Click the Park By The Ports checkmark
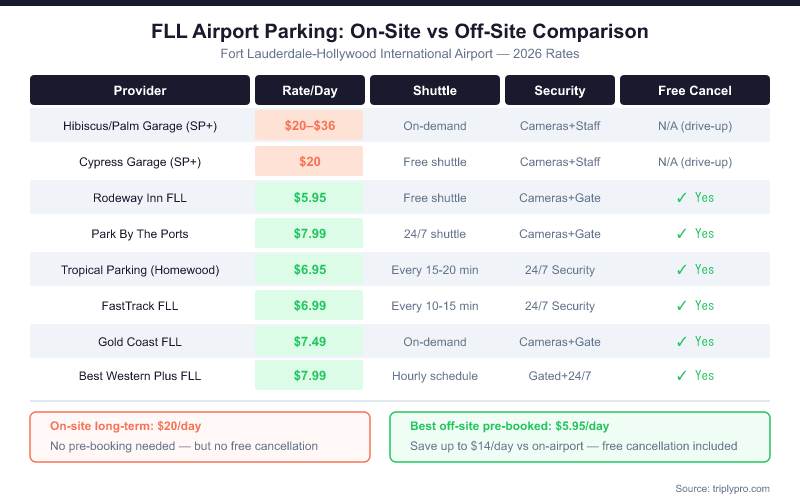 point(681,234)
